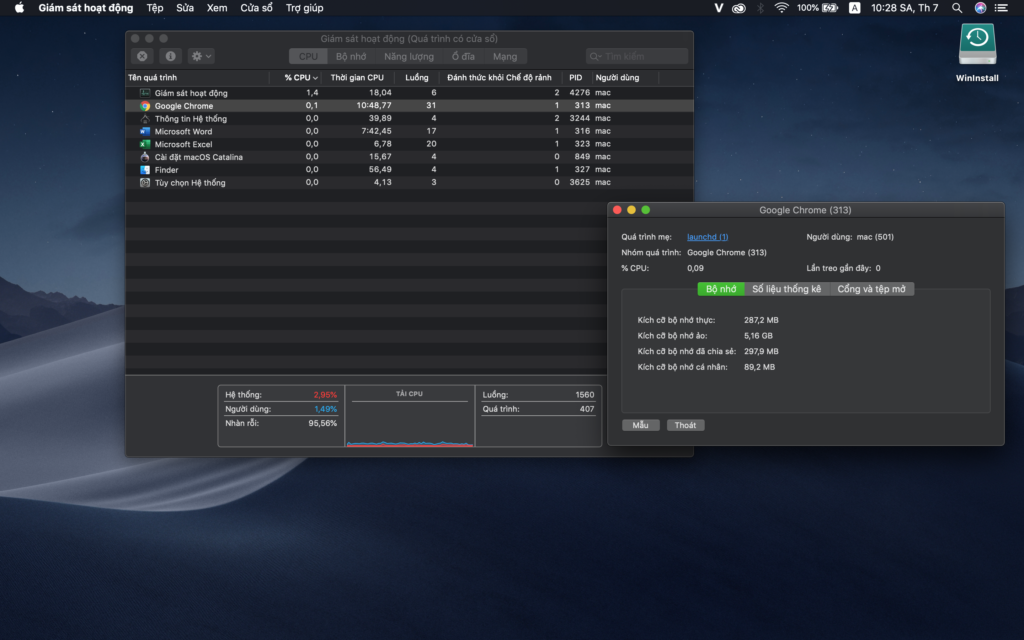Click the PID column header

(x=575, y=78)
